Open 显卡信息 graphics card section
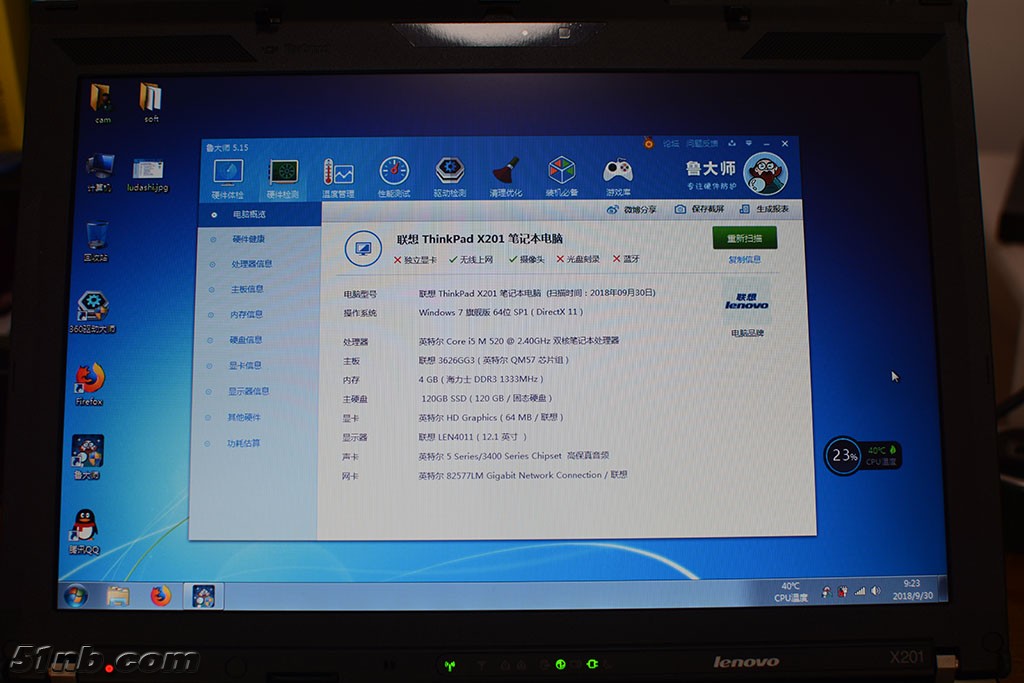The image size is (1024, 683). coord(245,366)
